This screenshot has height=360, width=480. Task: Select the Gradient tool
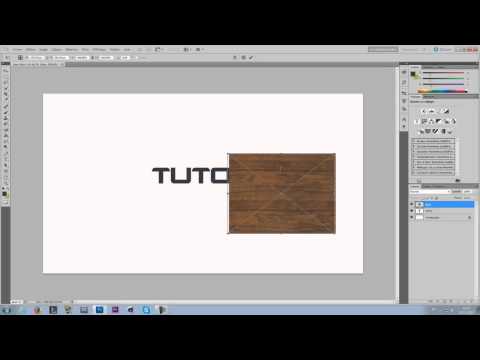tap(6, 136)
